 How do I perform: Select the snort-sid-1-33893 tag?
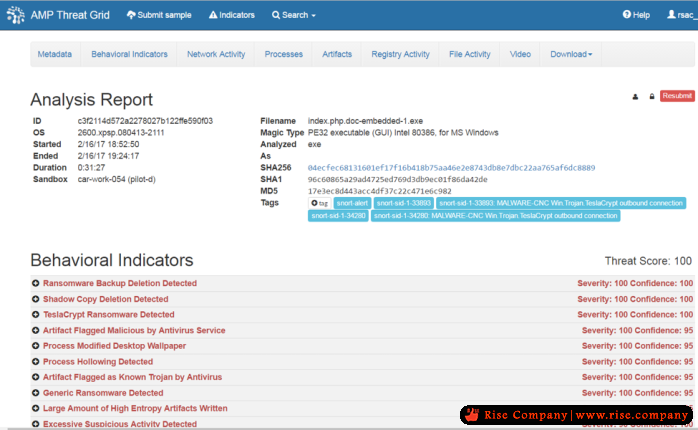point(404,203)
